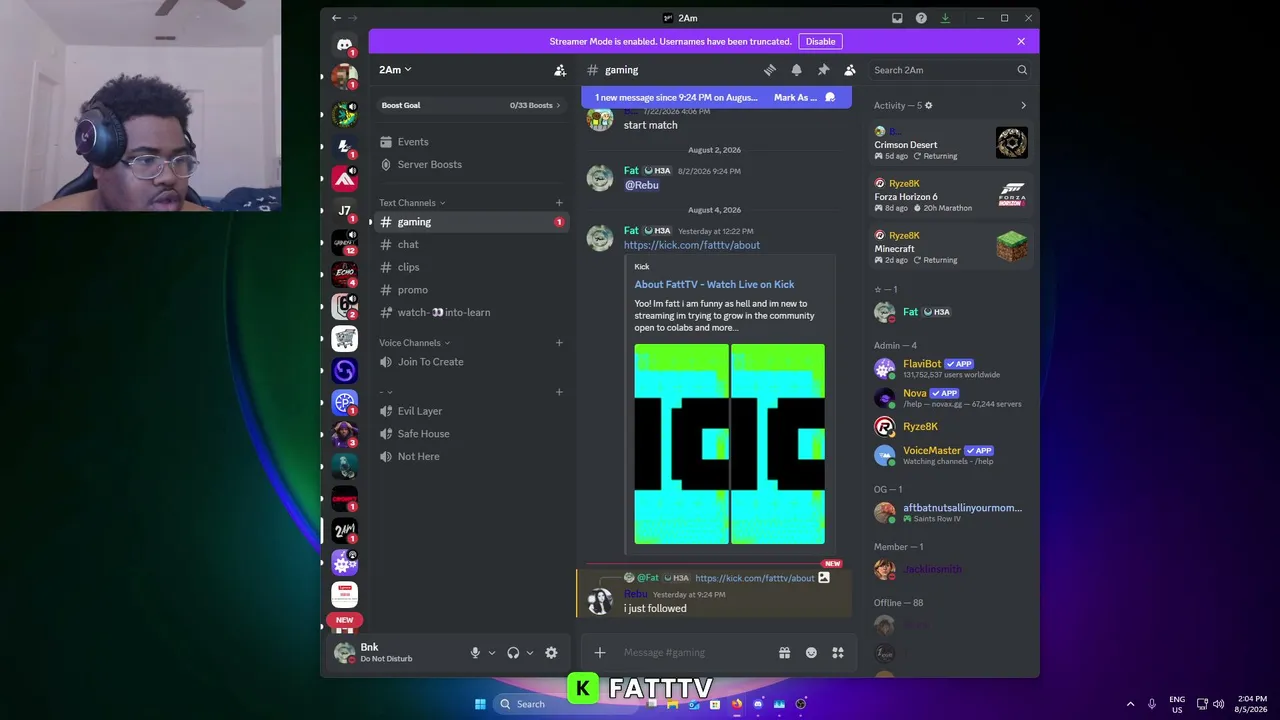
Task: Invite people to the 2Am server
Action: click(x=560, y=70)
